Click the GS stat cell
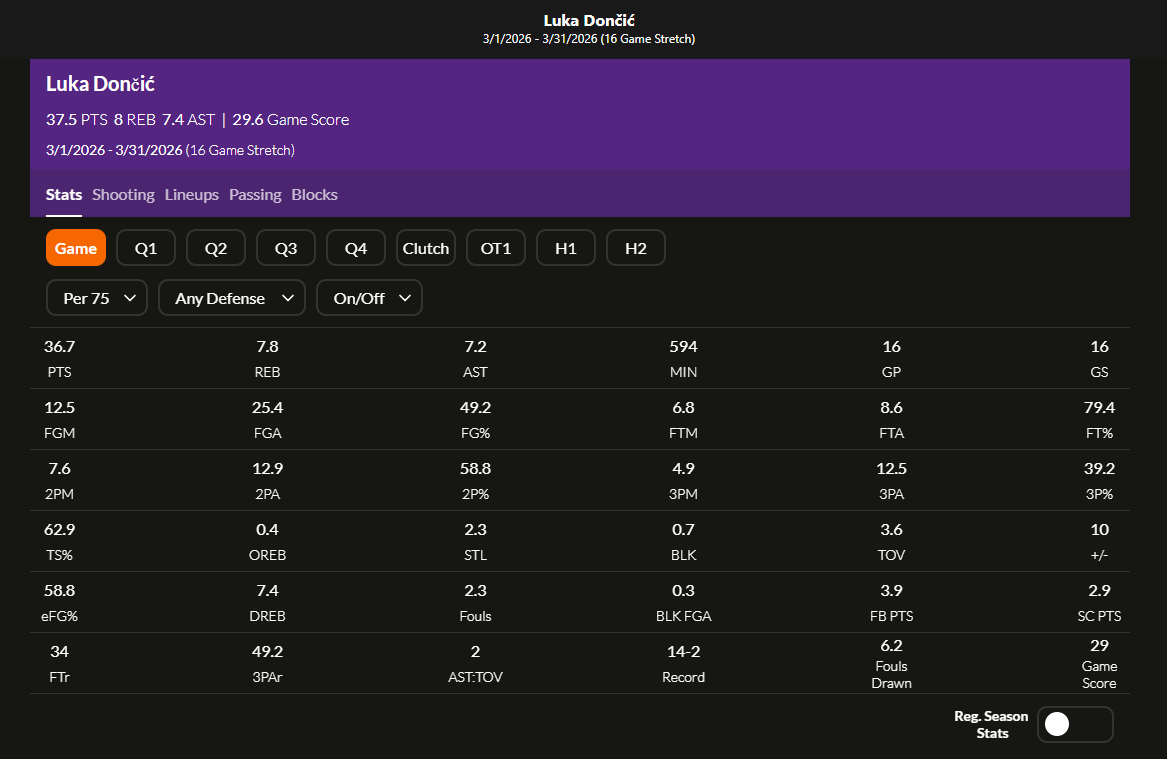The width and height of the screenshot is (1167, 759). (1099, 359)
